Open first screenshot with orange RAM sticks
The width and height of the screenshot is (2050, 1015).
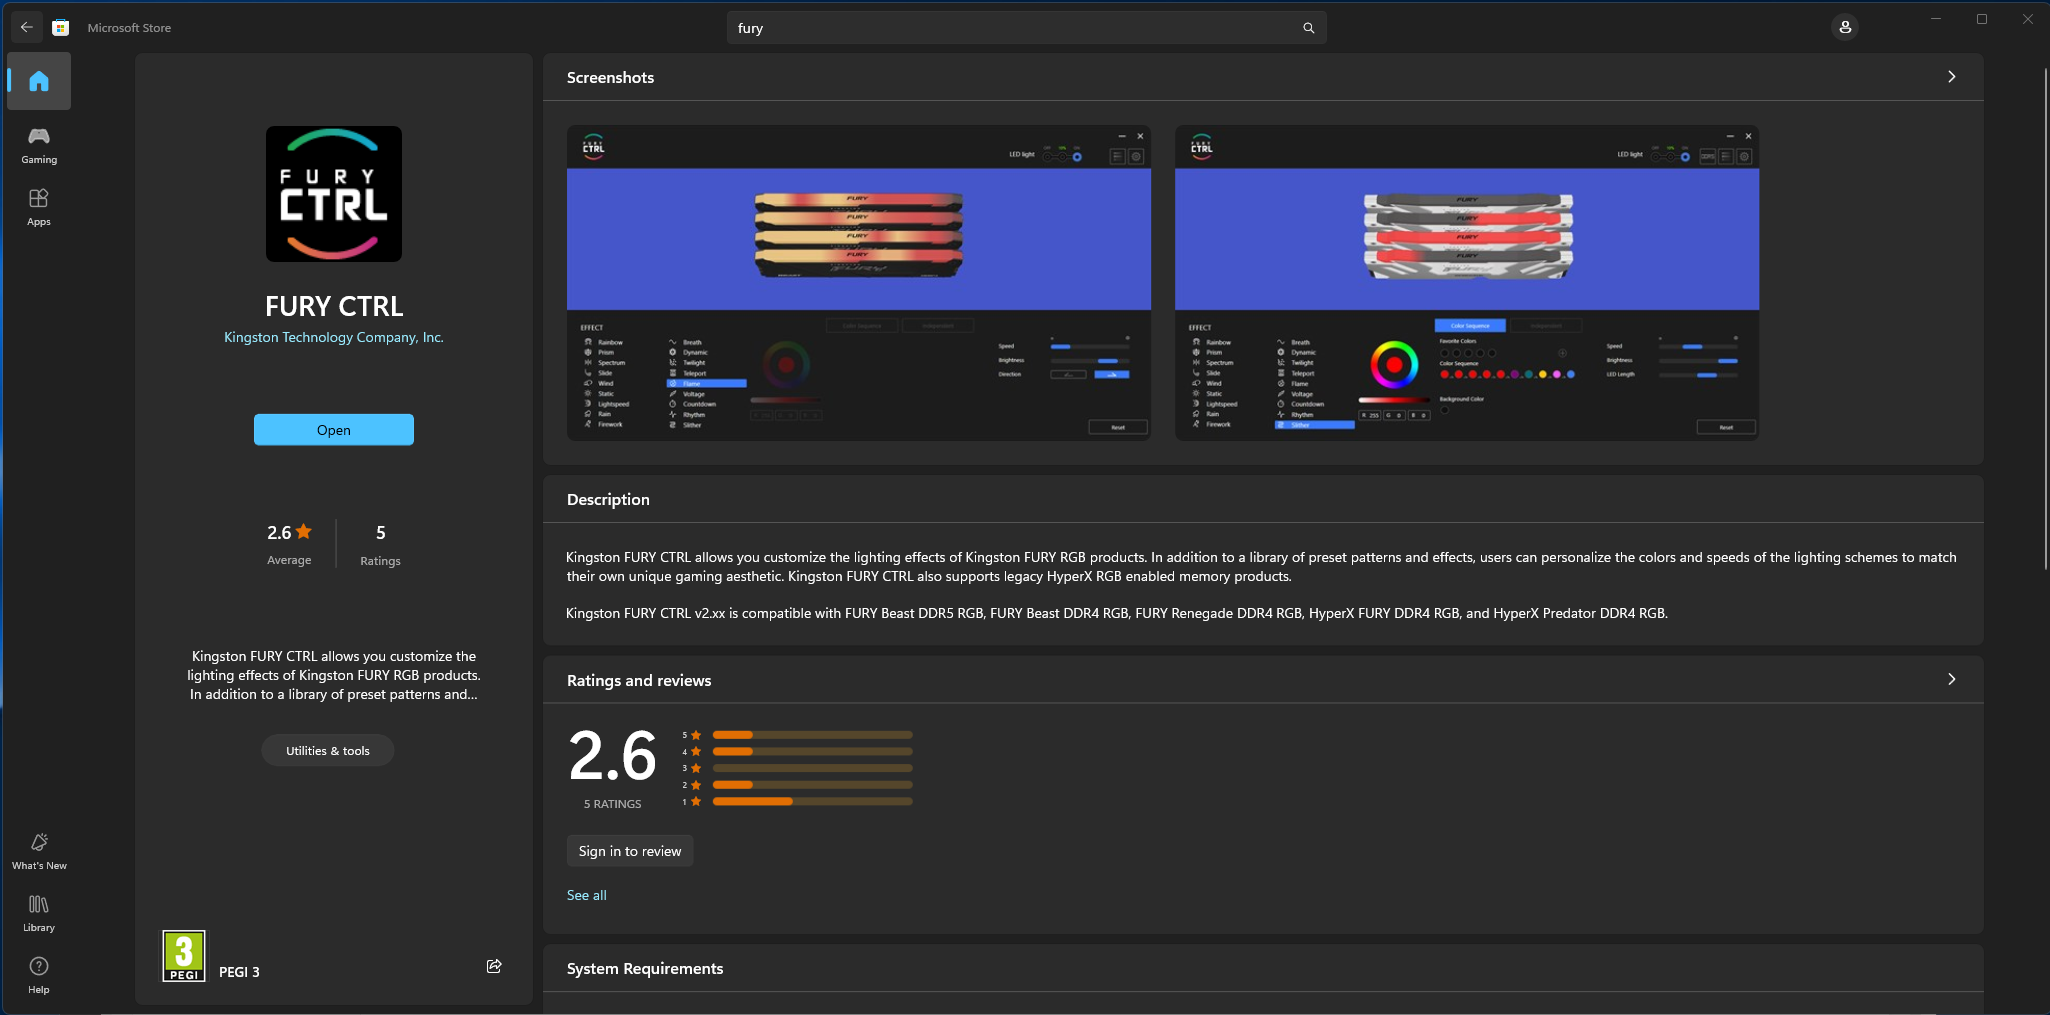pyautogui.click(x=859, y=283)
